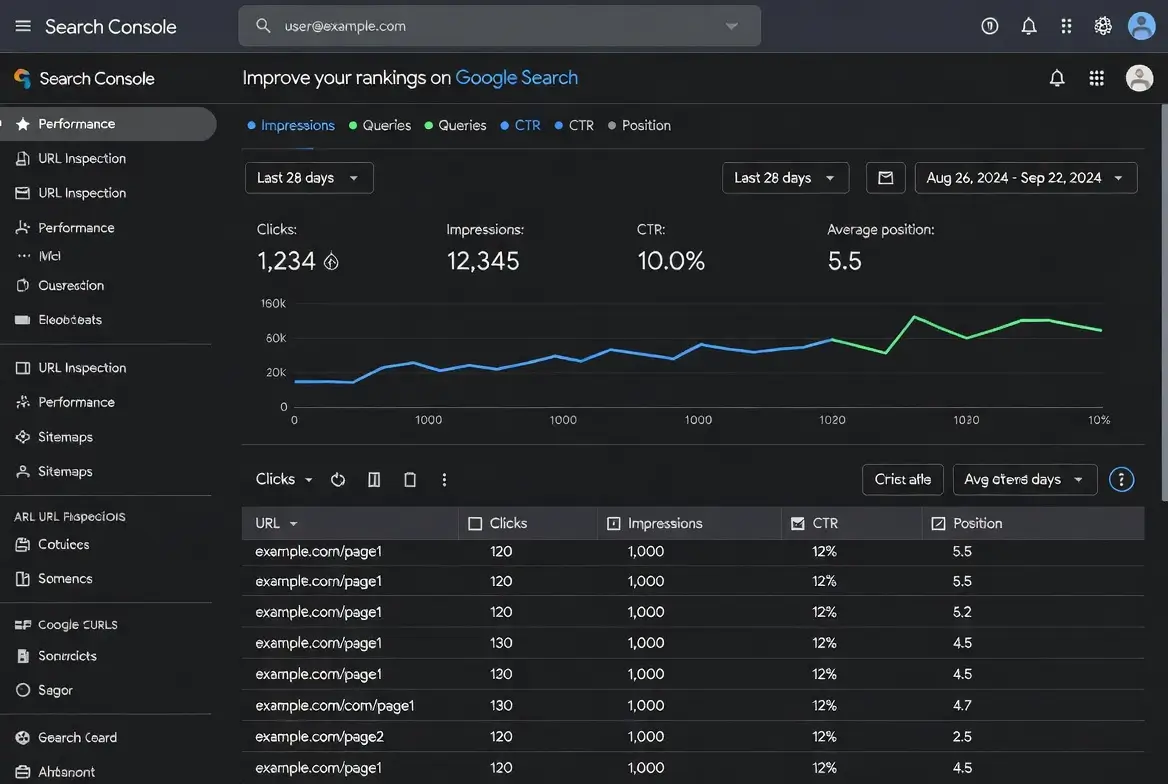Click the bell icon beside Google Search heading
Viewport: 1168px width, 784px height.
(1056, 78)
